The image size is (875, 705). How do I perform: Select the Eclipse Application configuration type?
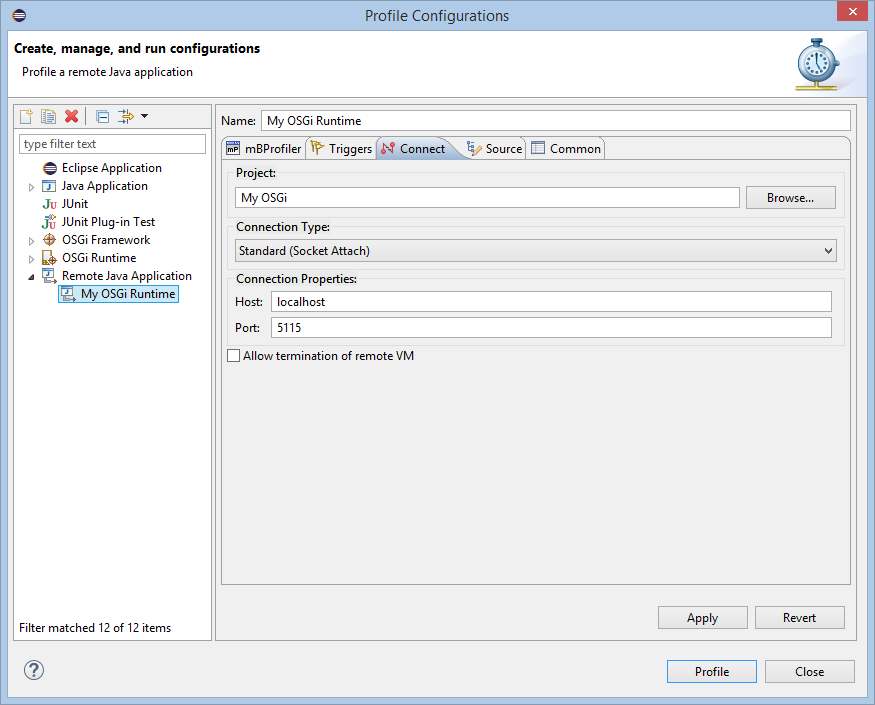[x=111, y=168]
